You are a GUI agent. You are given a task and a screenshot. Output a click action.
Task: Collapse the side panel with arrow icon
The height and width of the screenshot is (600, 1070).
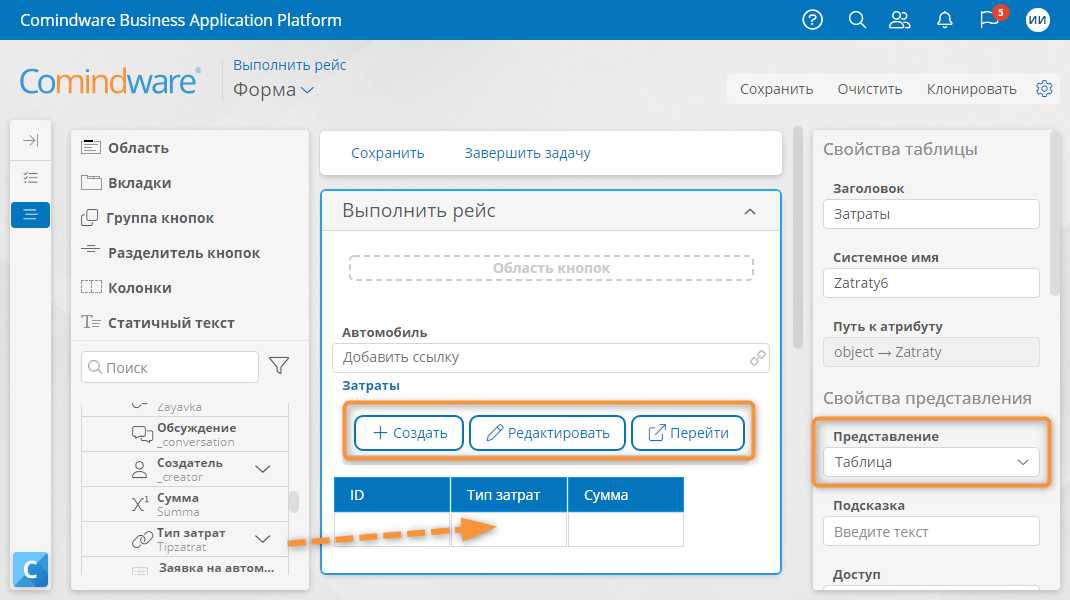(x=31, y=141)
